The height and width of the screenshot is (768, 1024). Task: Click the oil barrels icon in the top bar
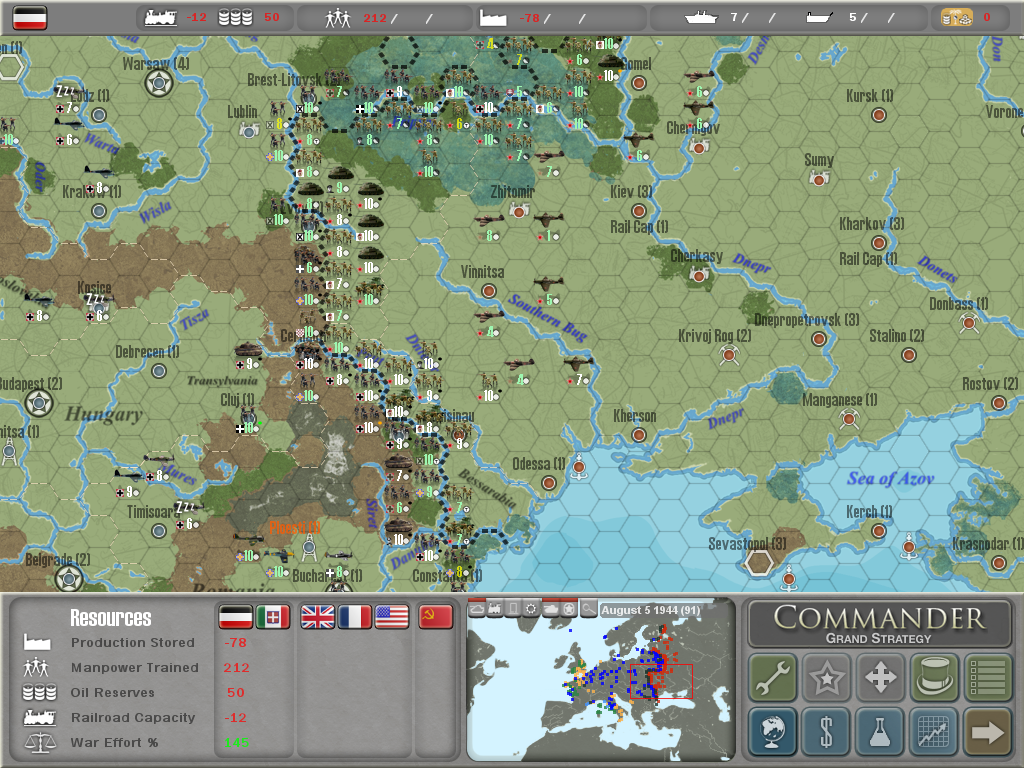(x=235, y=18)
